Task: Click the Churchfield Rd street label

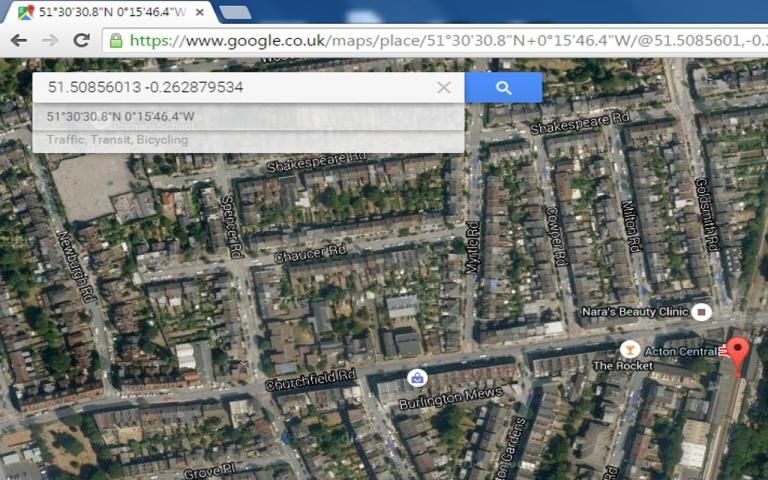Action: pyautogui.click(x=310, y=380)
